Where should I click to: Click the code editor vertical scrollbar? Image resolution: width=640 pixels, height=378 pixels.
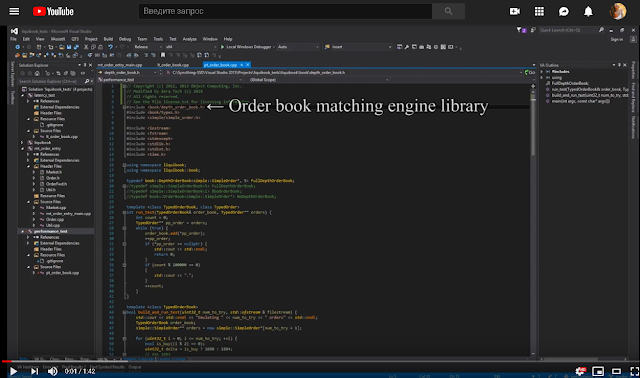pyautogui.click(x=533, y=220)
